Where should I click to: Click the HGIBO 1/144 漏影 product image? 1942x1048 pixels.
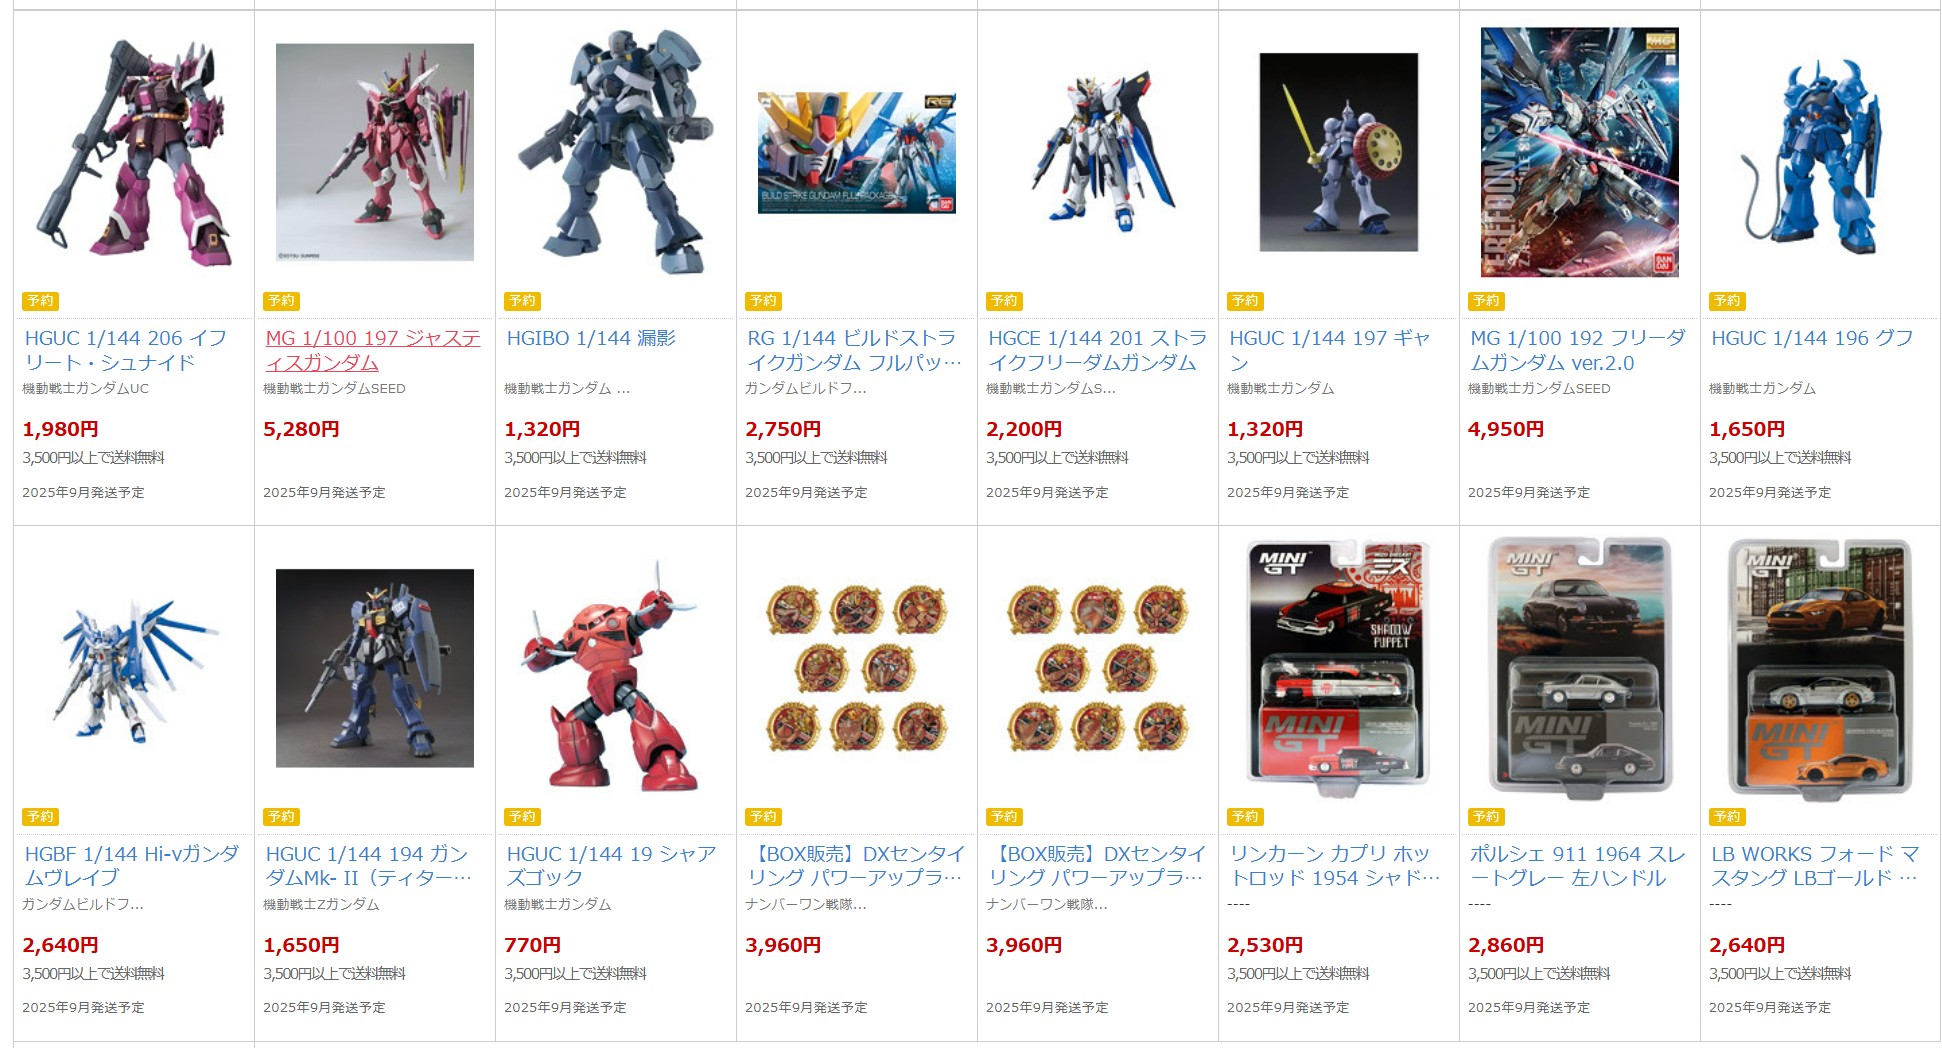pos(615,152)
